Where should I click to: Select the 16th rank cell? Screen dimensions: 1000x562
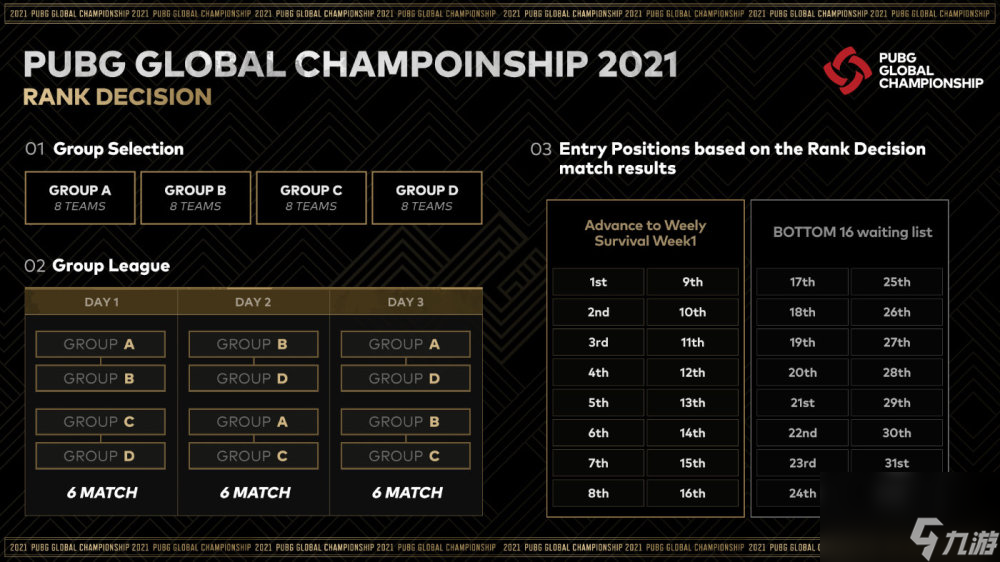693,493
